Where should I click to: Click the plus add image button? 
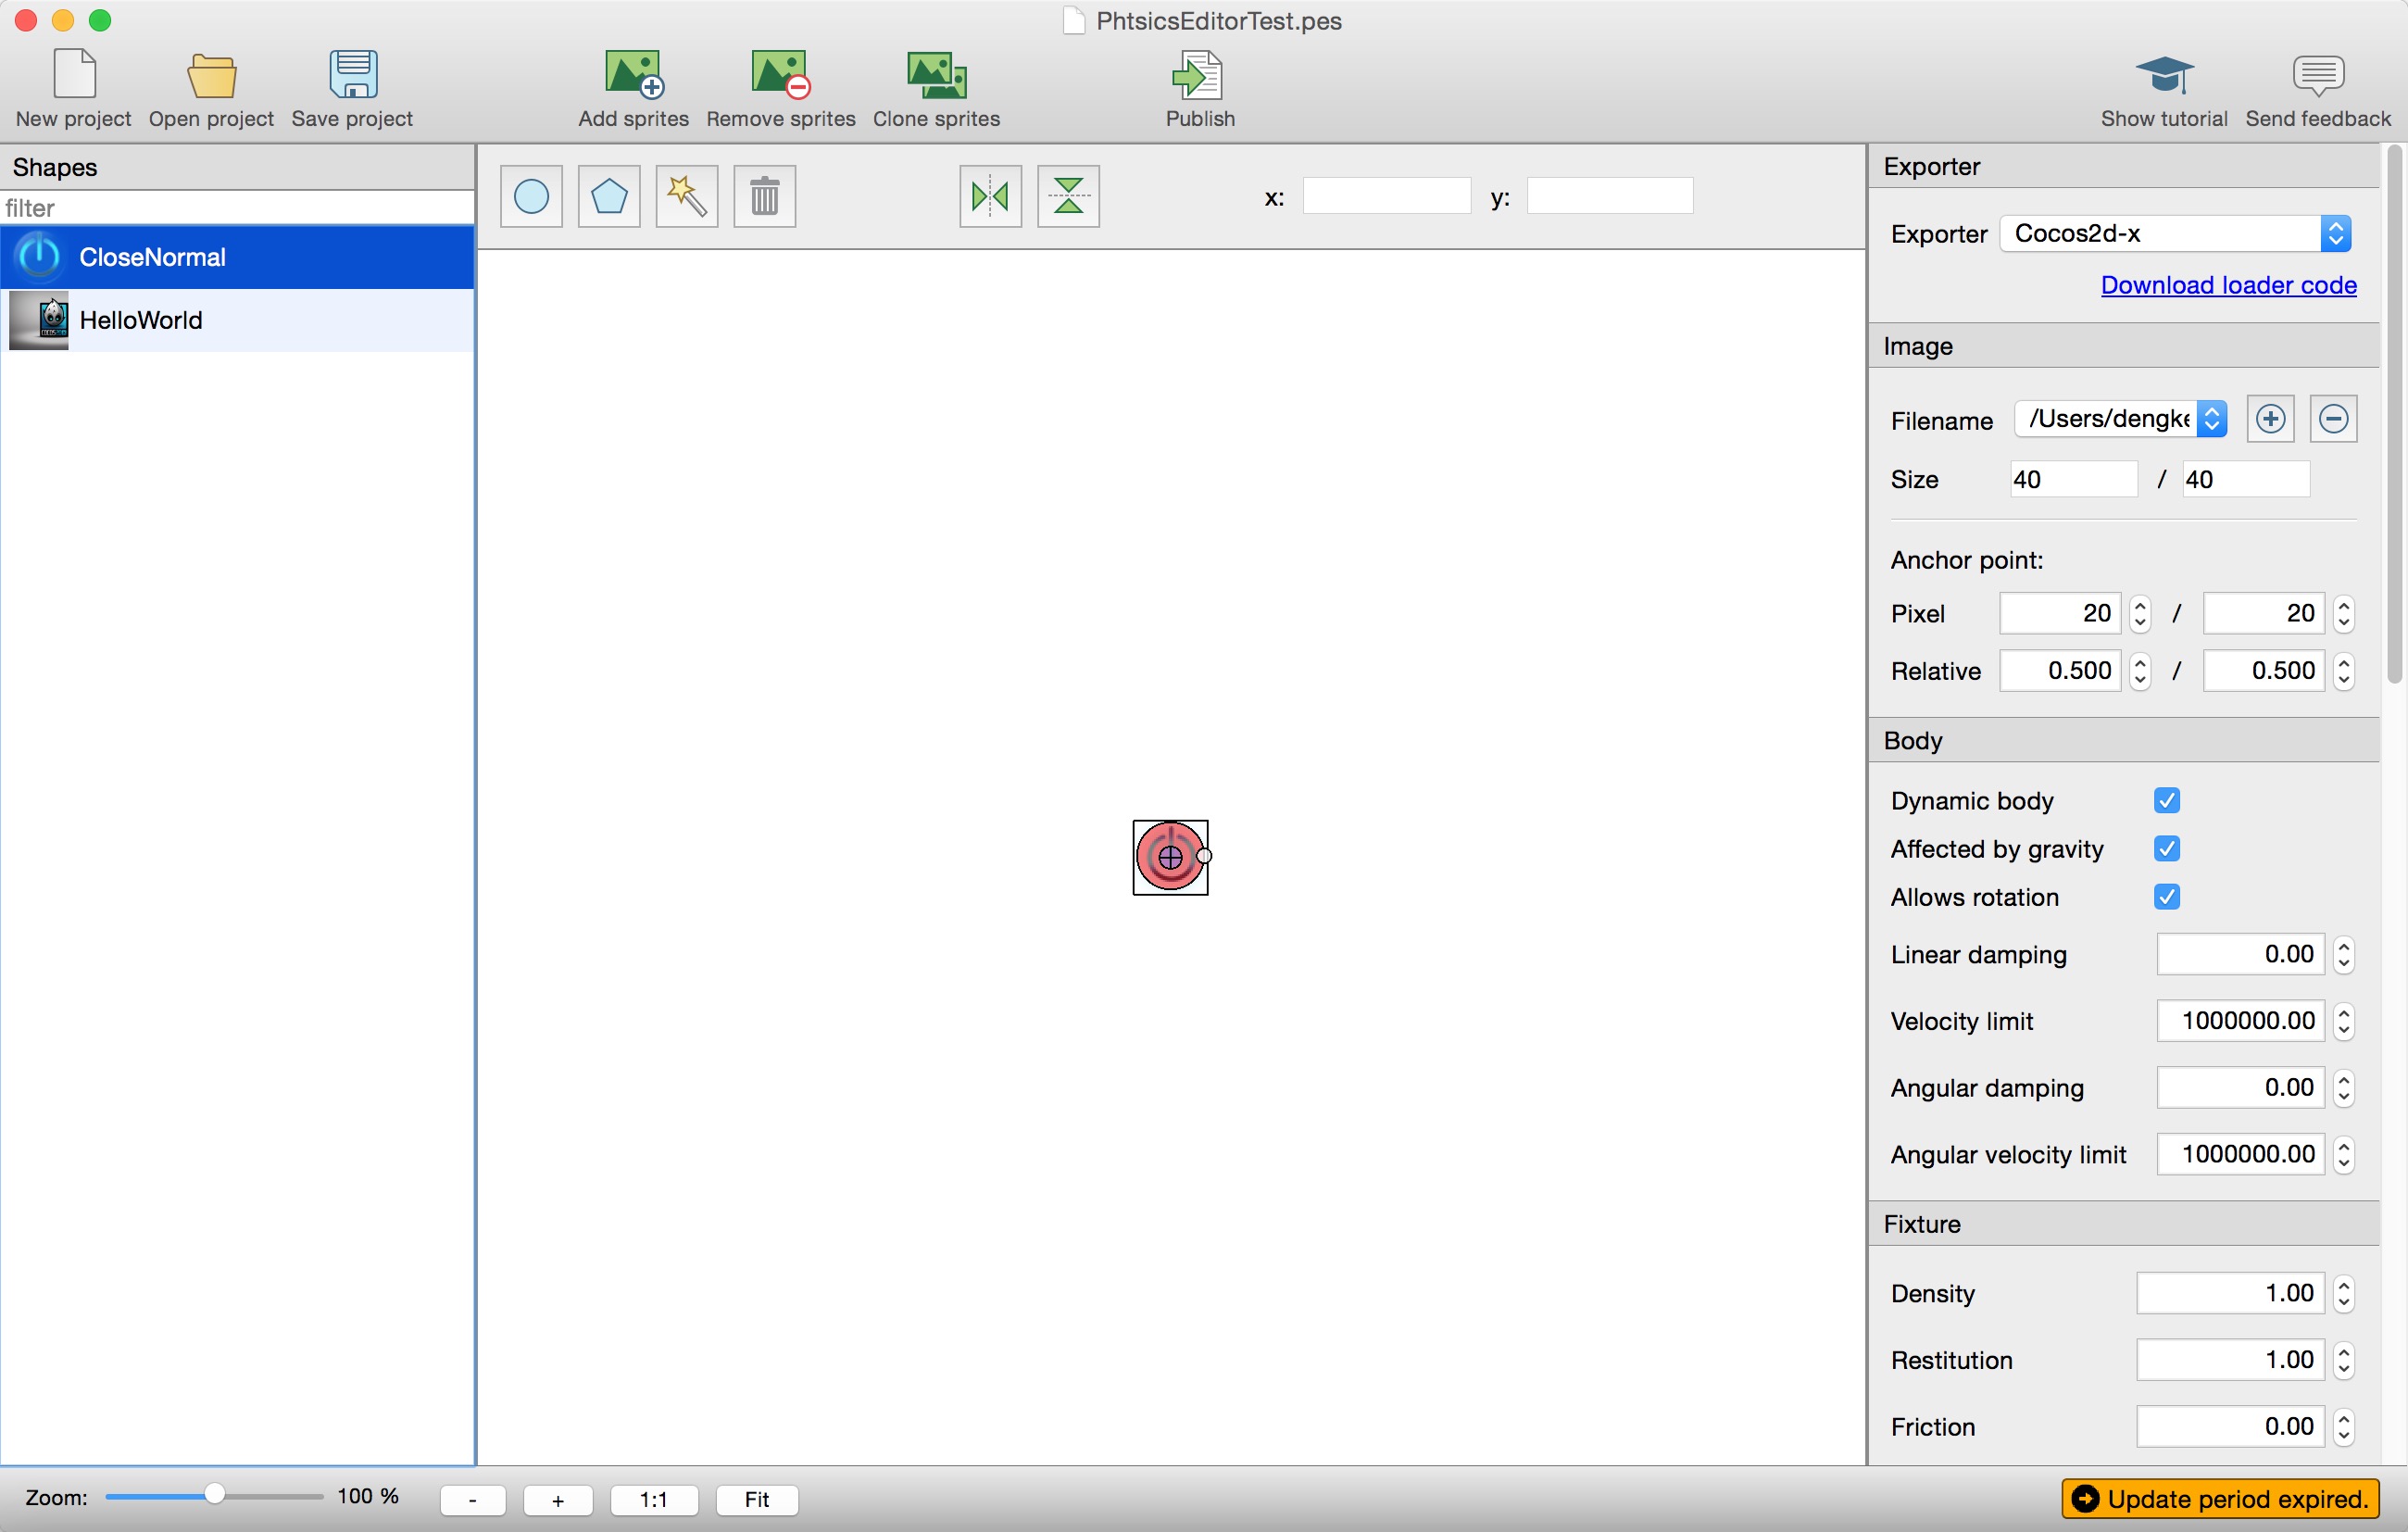point(2270,419)
